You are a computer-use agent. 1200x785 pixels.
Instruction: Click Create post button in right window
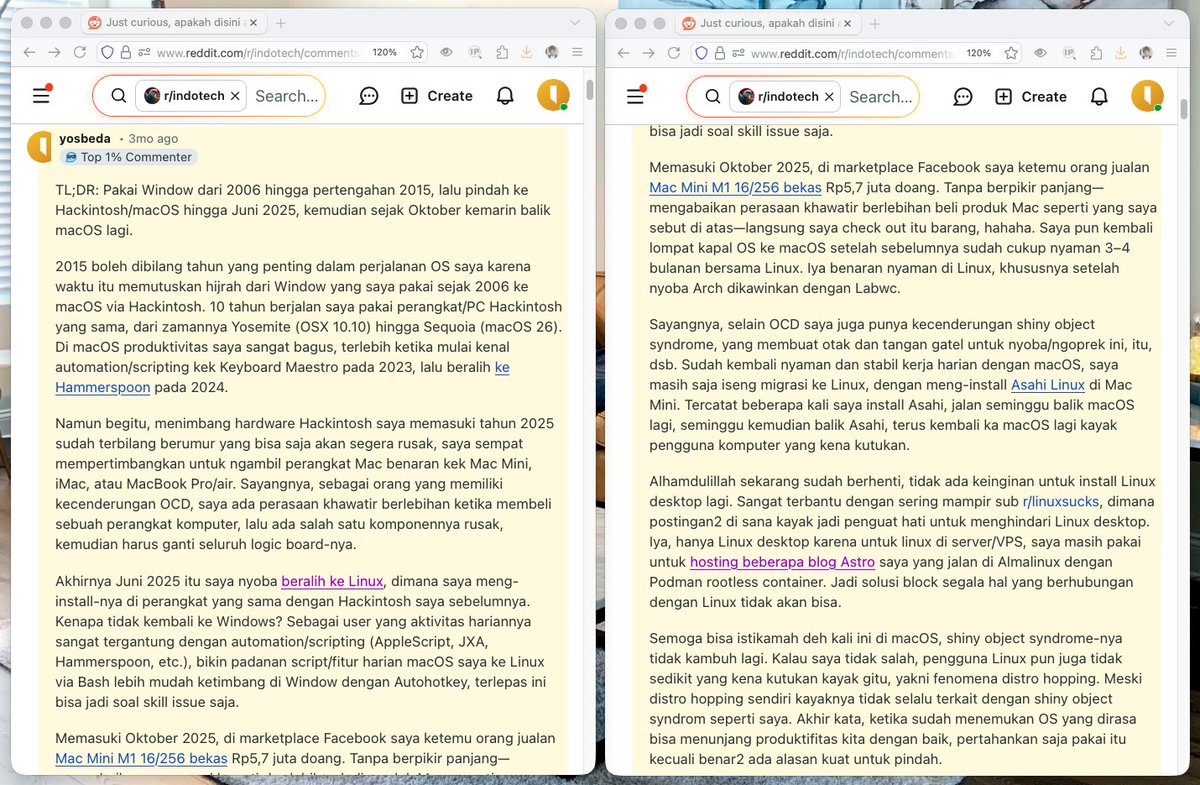[x=1031, y=96]
